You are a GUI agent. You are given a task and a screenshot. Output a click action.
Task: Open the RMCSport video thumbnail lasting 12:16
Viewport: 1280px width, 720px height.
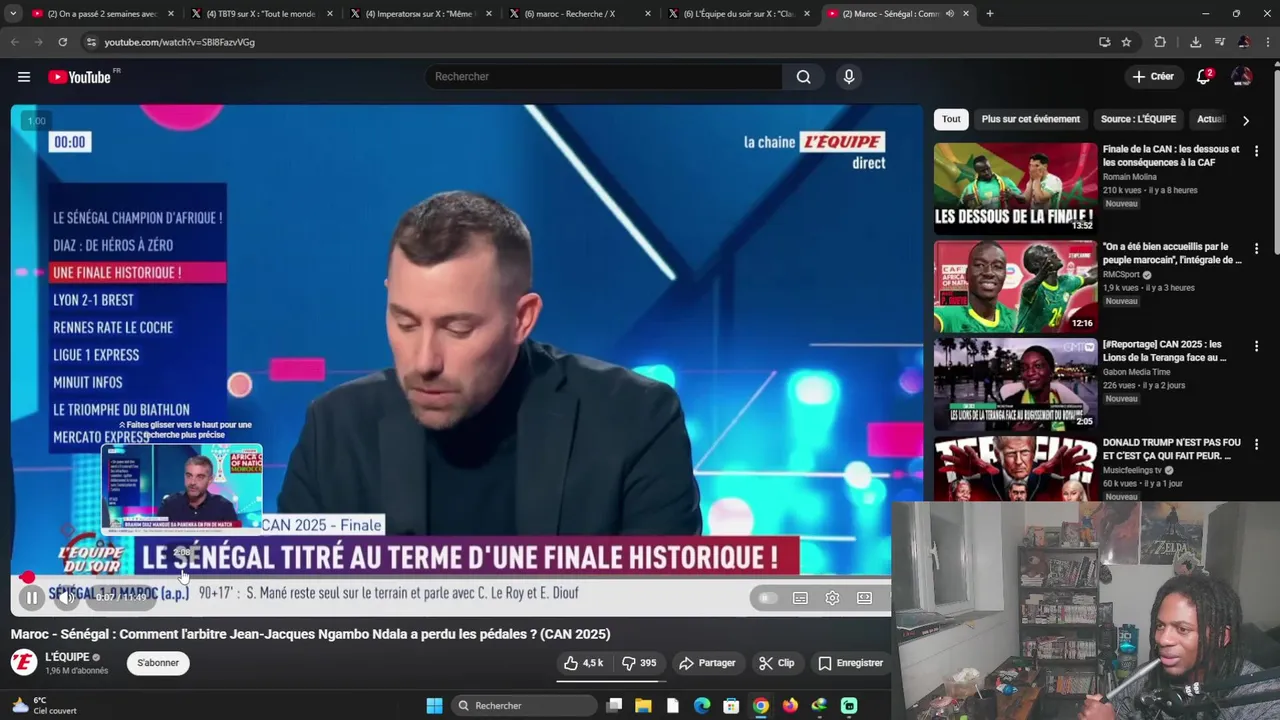pos(1015,286)
